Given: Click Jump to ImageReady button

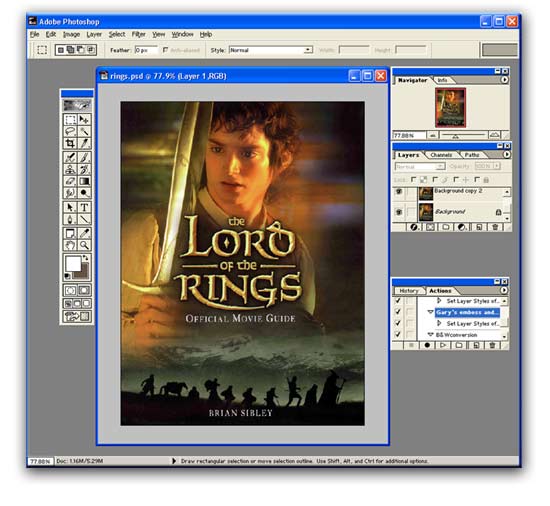Looking at the screenshot, I should (77, 317).
